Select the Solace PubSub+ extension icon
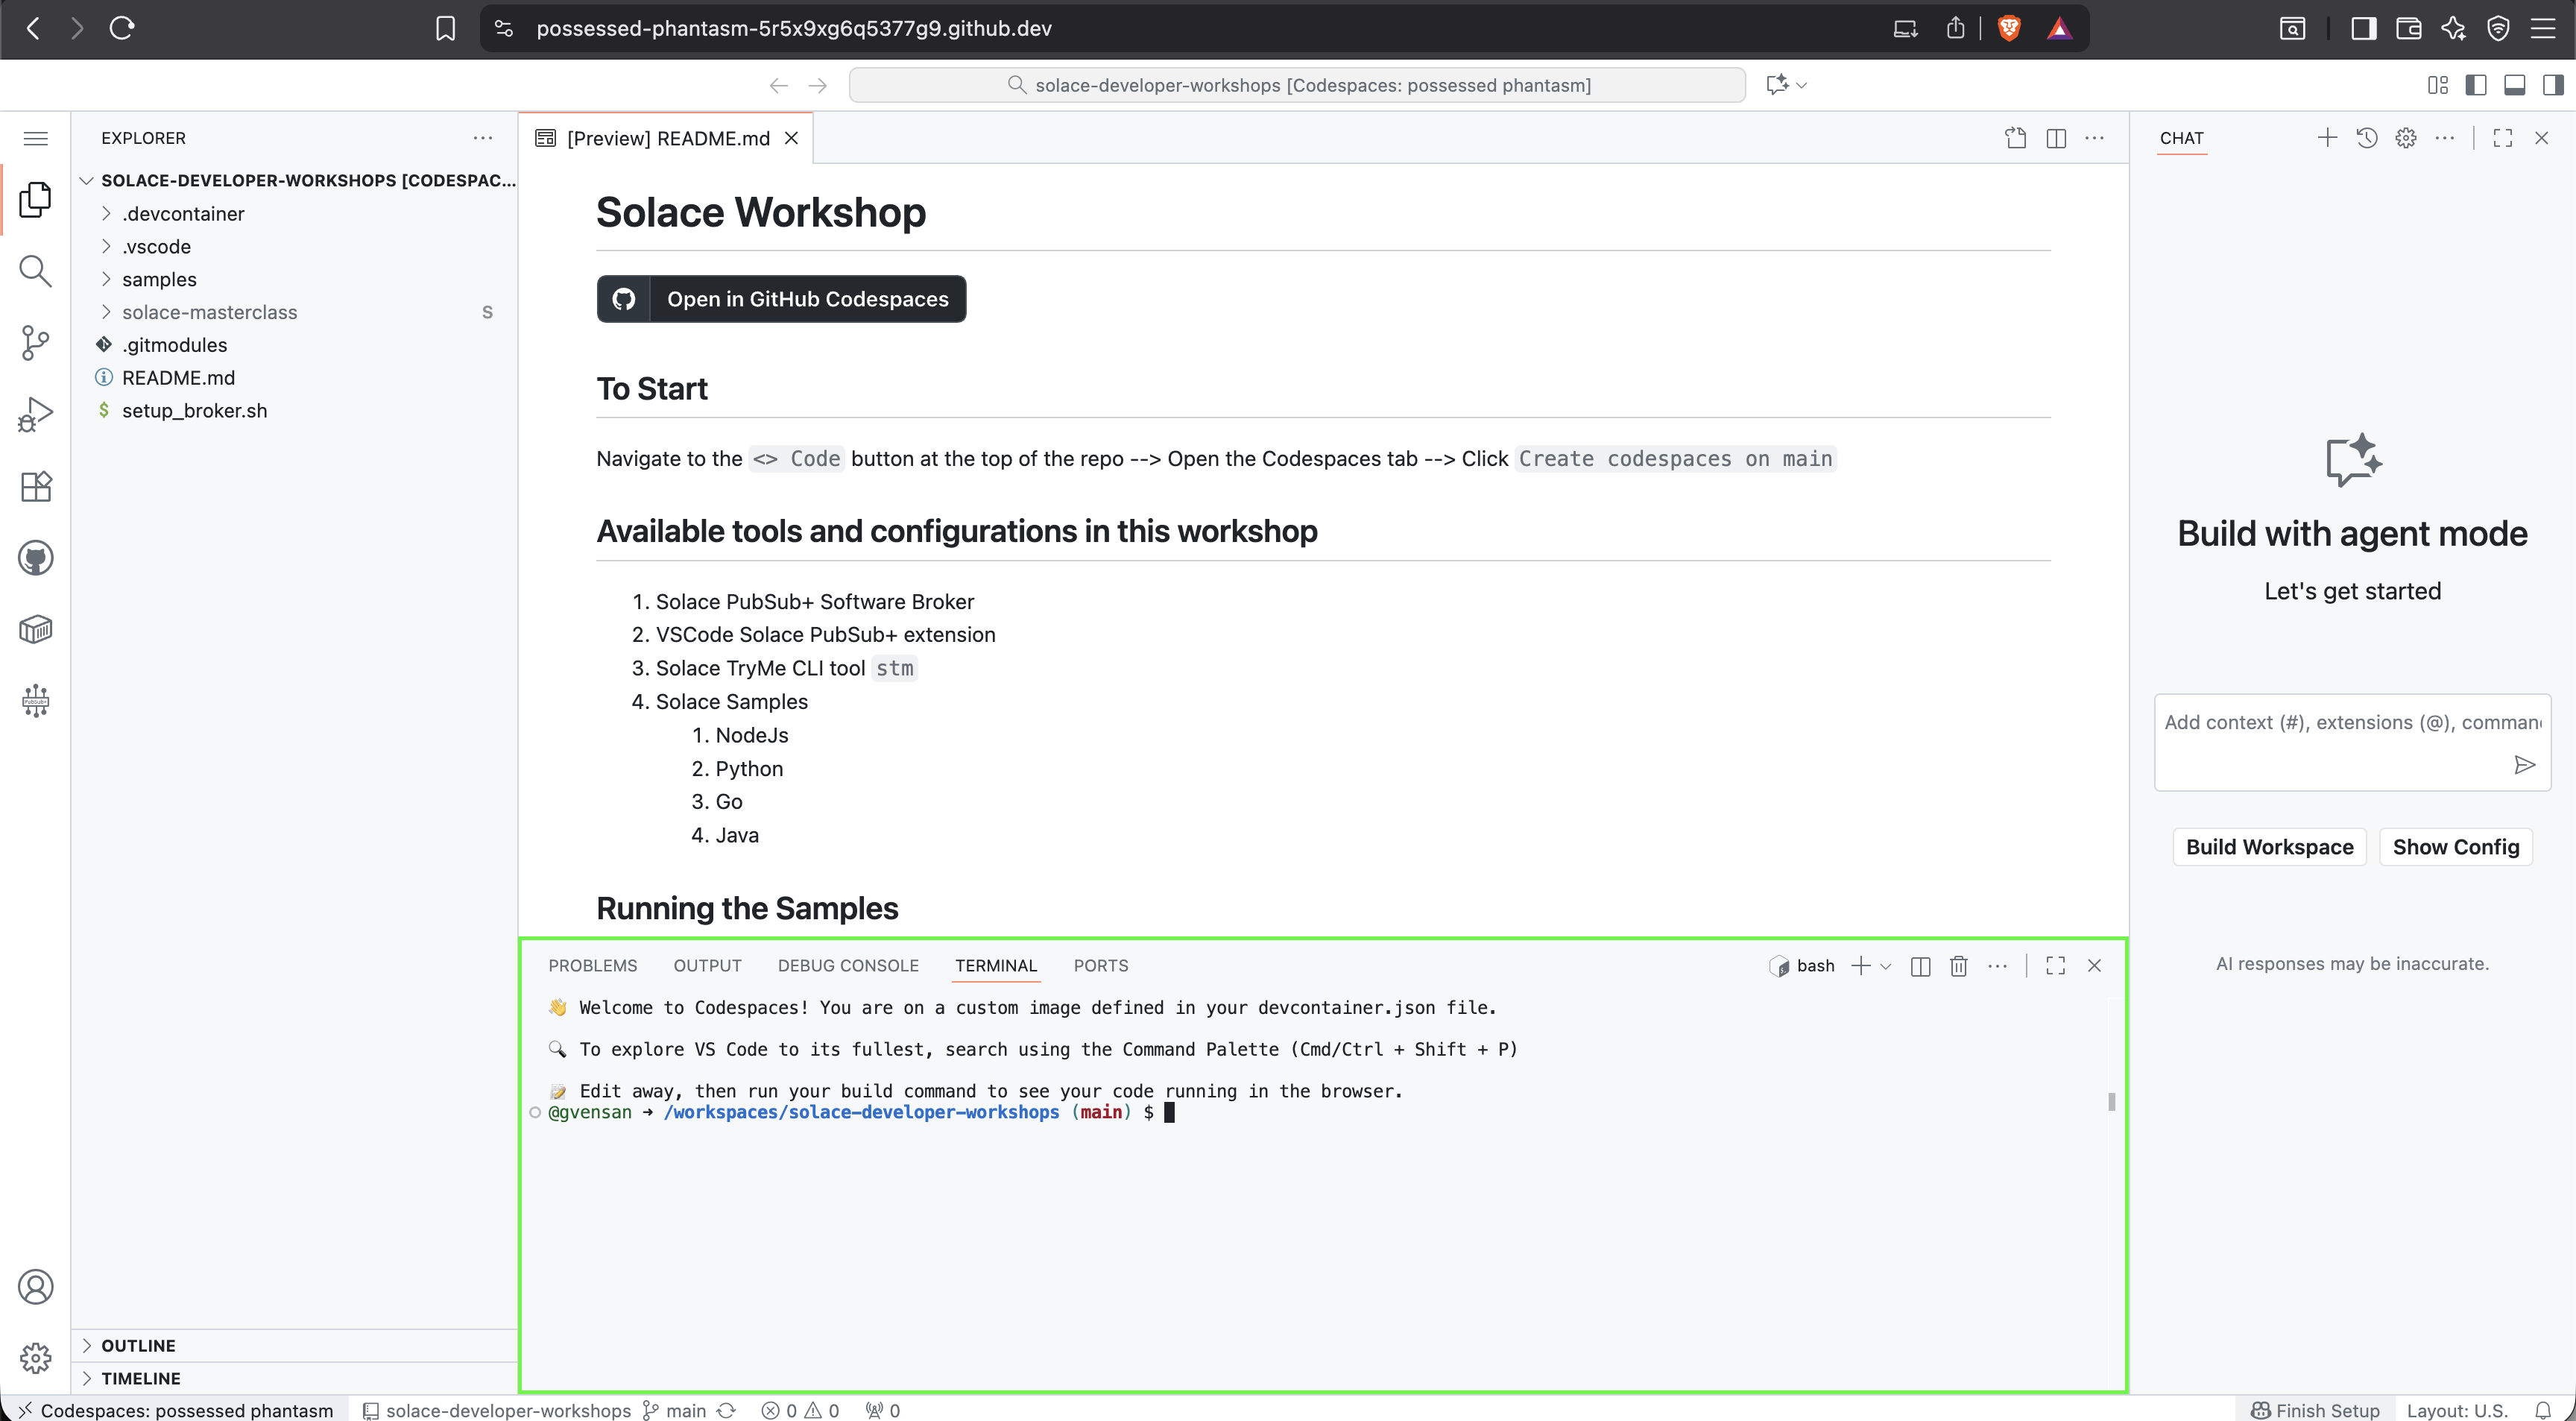Screen dimensions: 2576x1421 [x=35, y=700]
